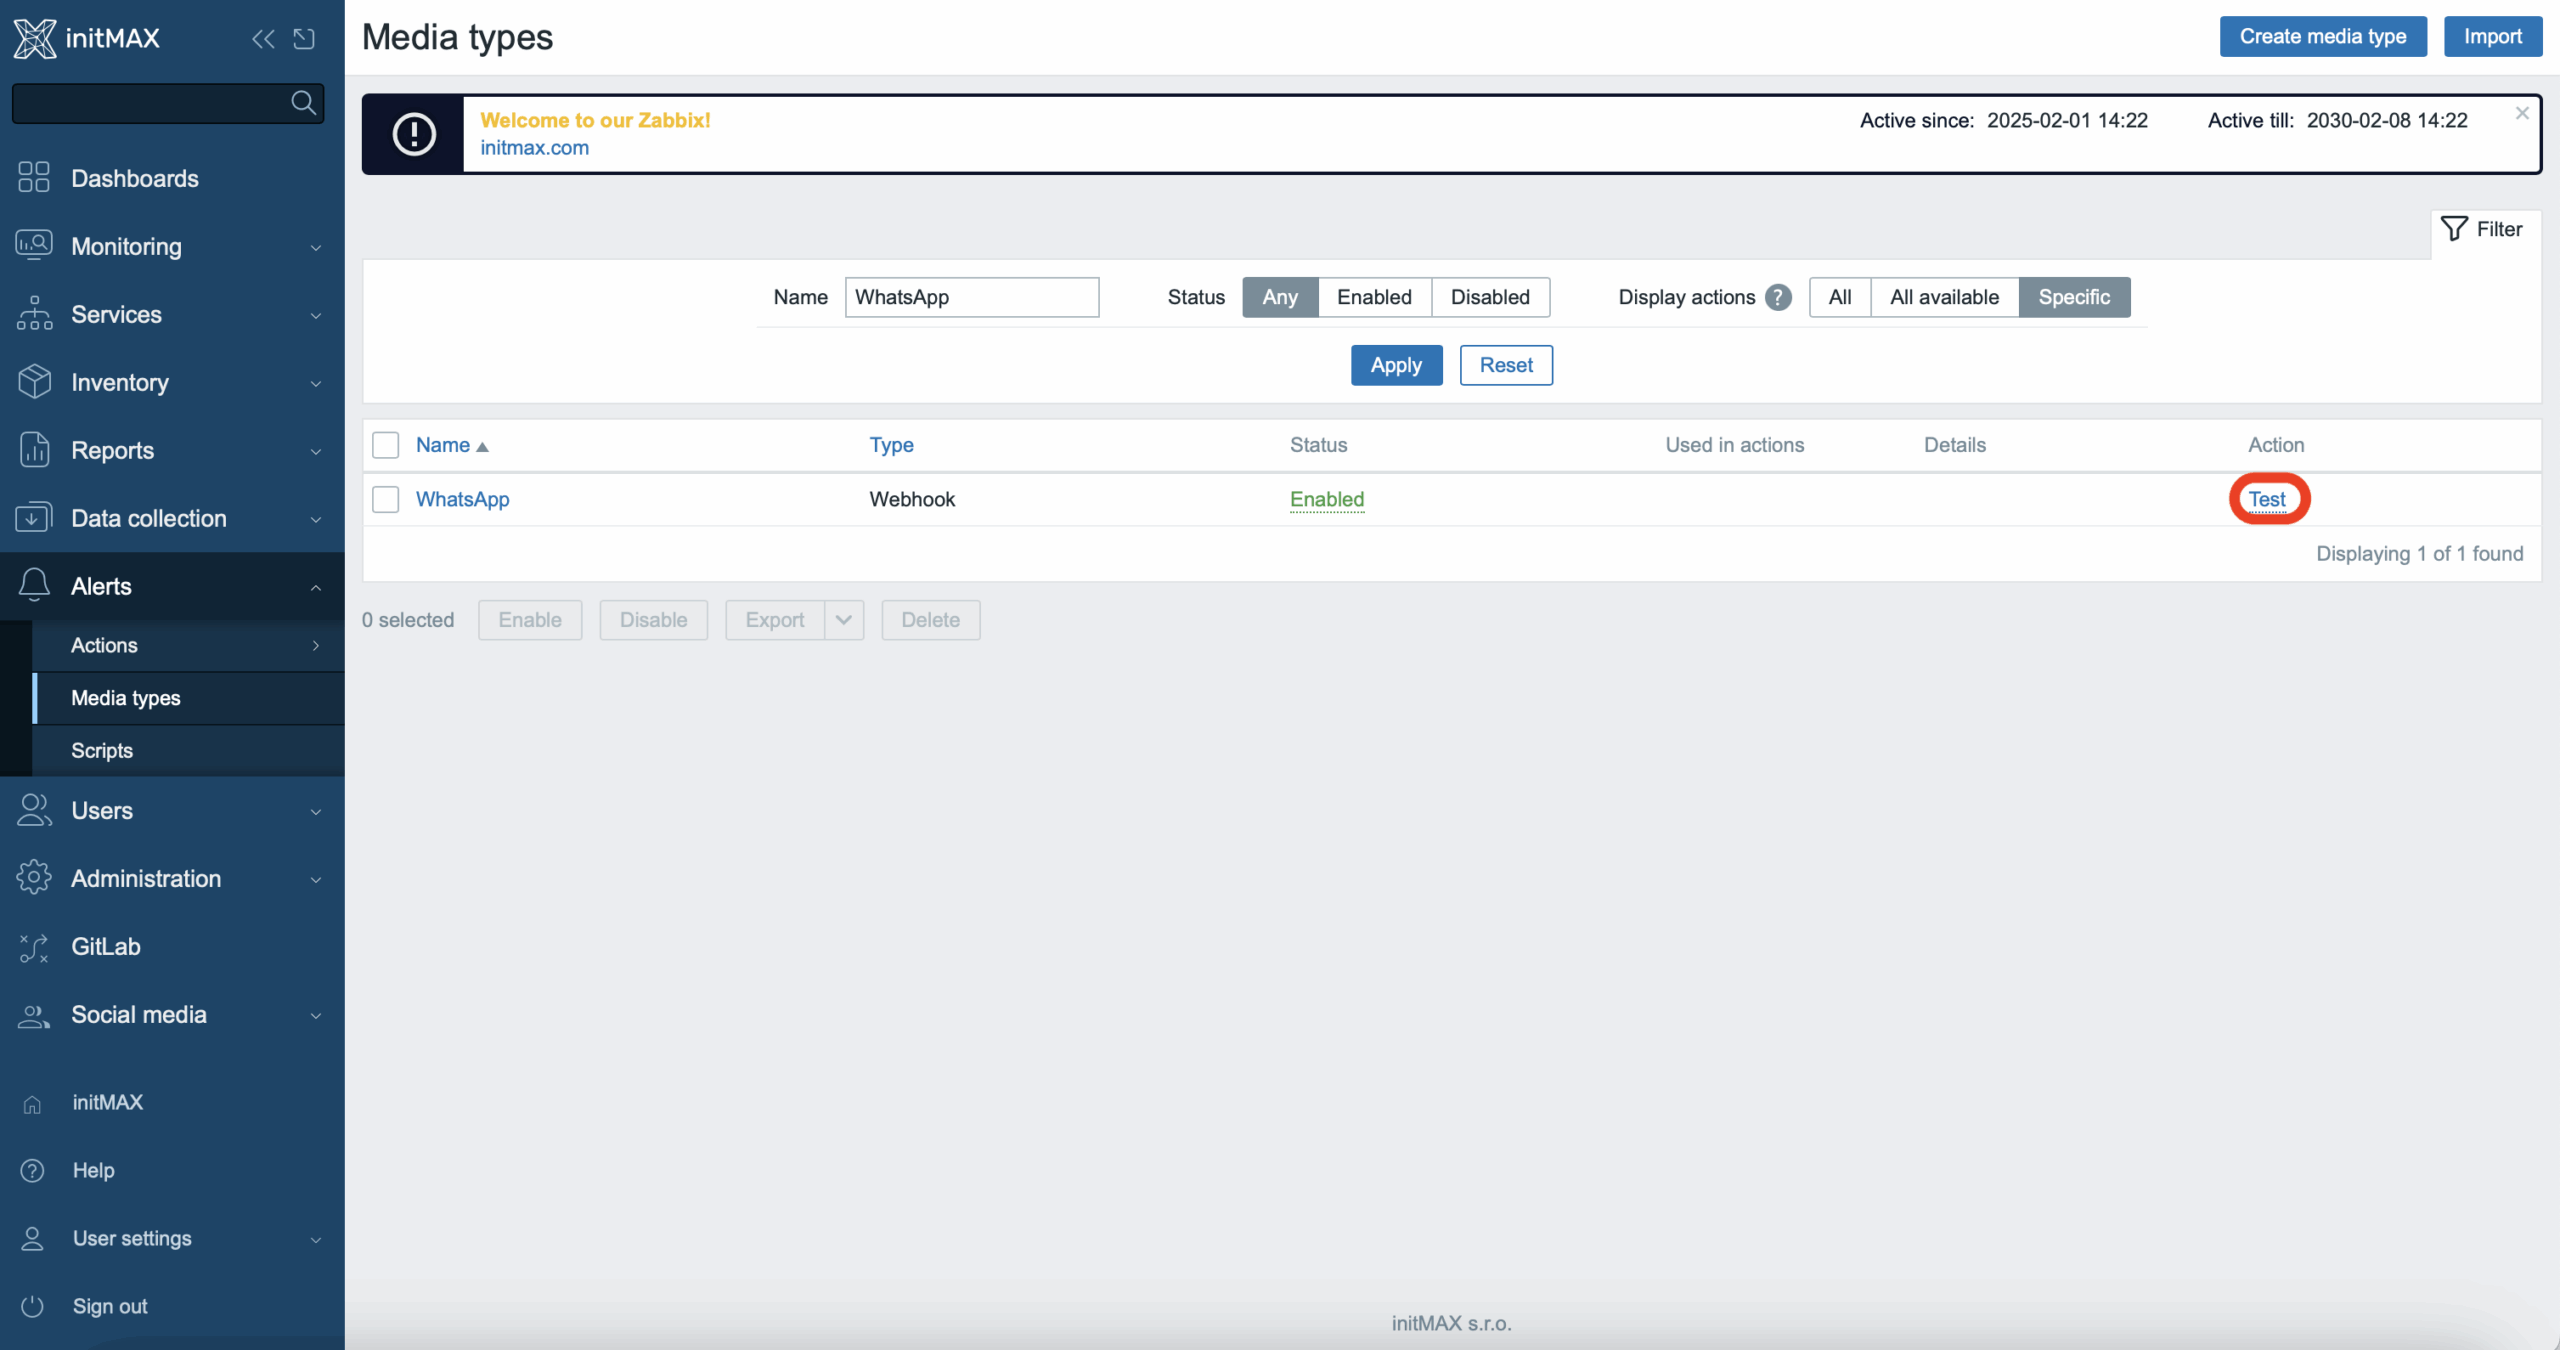The image size is (2560, 1350).
Task: Click the Display actions help icon
Action: [x=1778, y=298]
